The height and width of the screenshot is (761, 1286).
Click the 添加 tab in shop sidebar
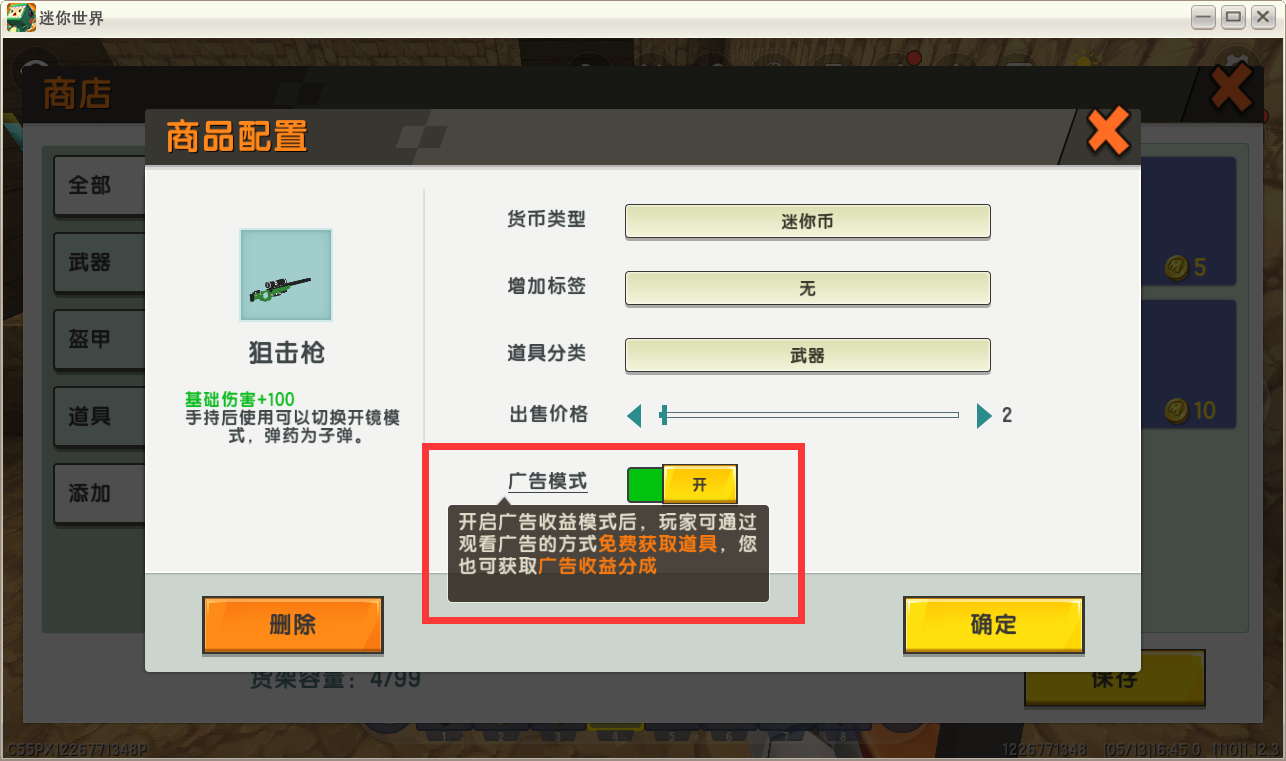(99, 494)
